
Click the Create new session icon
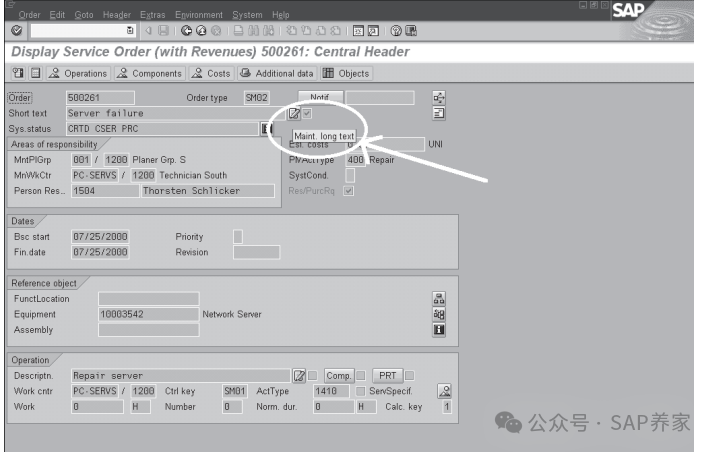click(x=358, y=30)
